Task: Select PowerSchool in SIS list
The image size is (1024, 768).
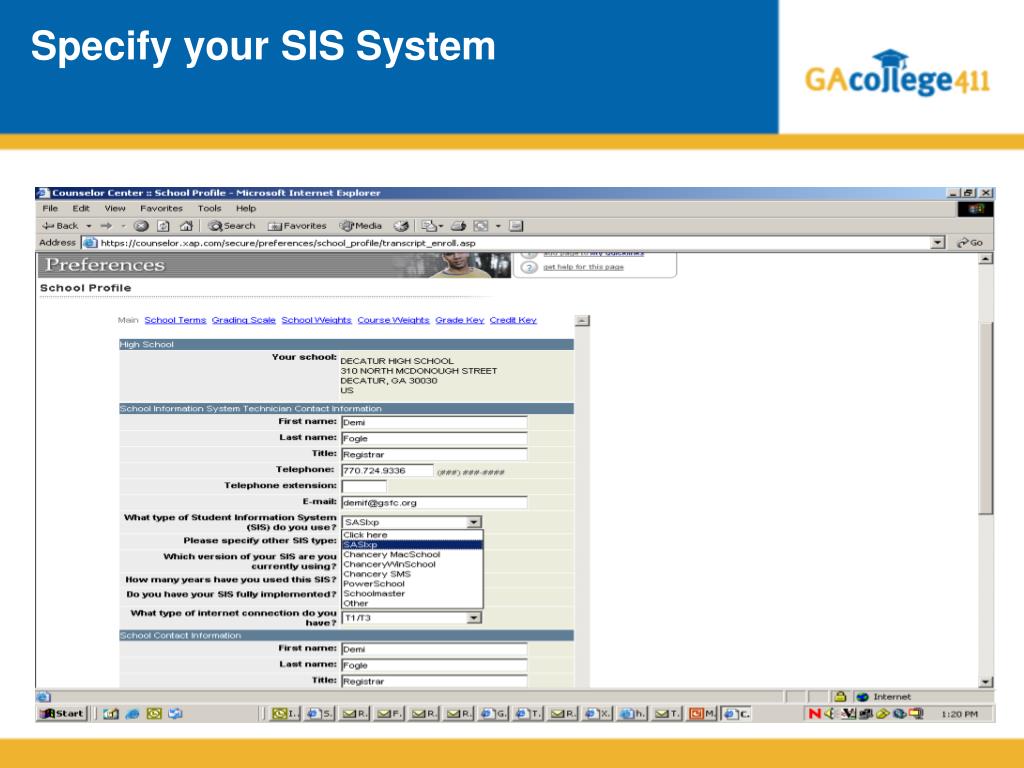Action: (x=412, y=584)
